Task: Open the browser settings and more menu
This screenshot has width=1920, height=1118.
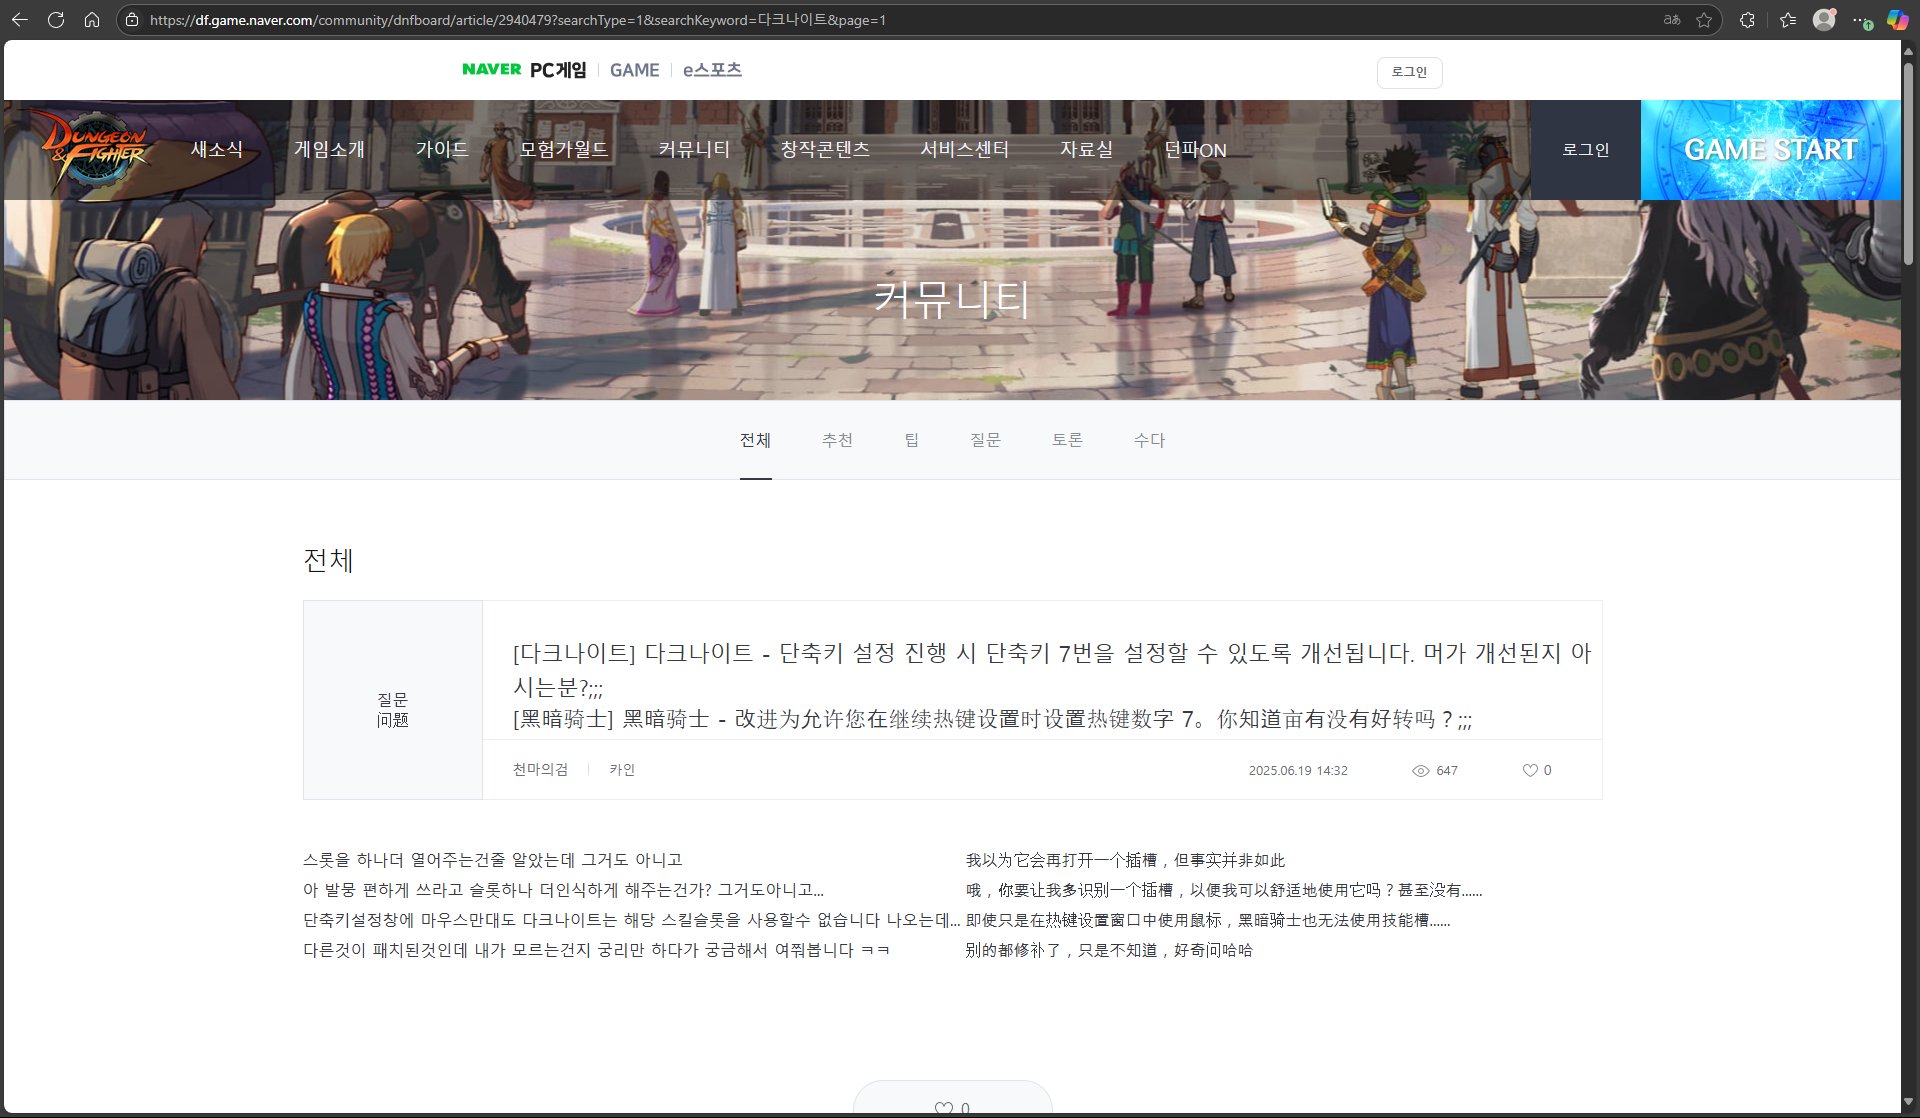Action: tap(1861, 20)
